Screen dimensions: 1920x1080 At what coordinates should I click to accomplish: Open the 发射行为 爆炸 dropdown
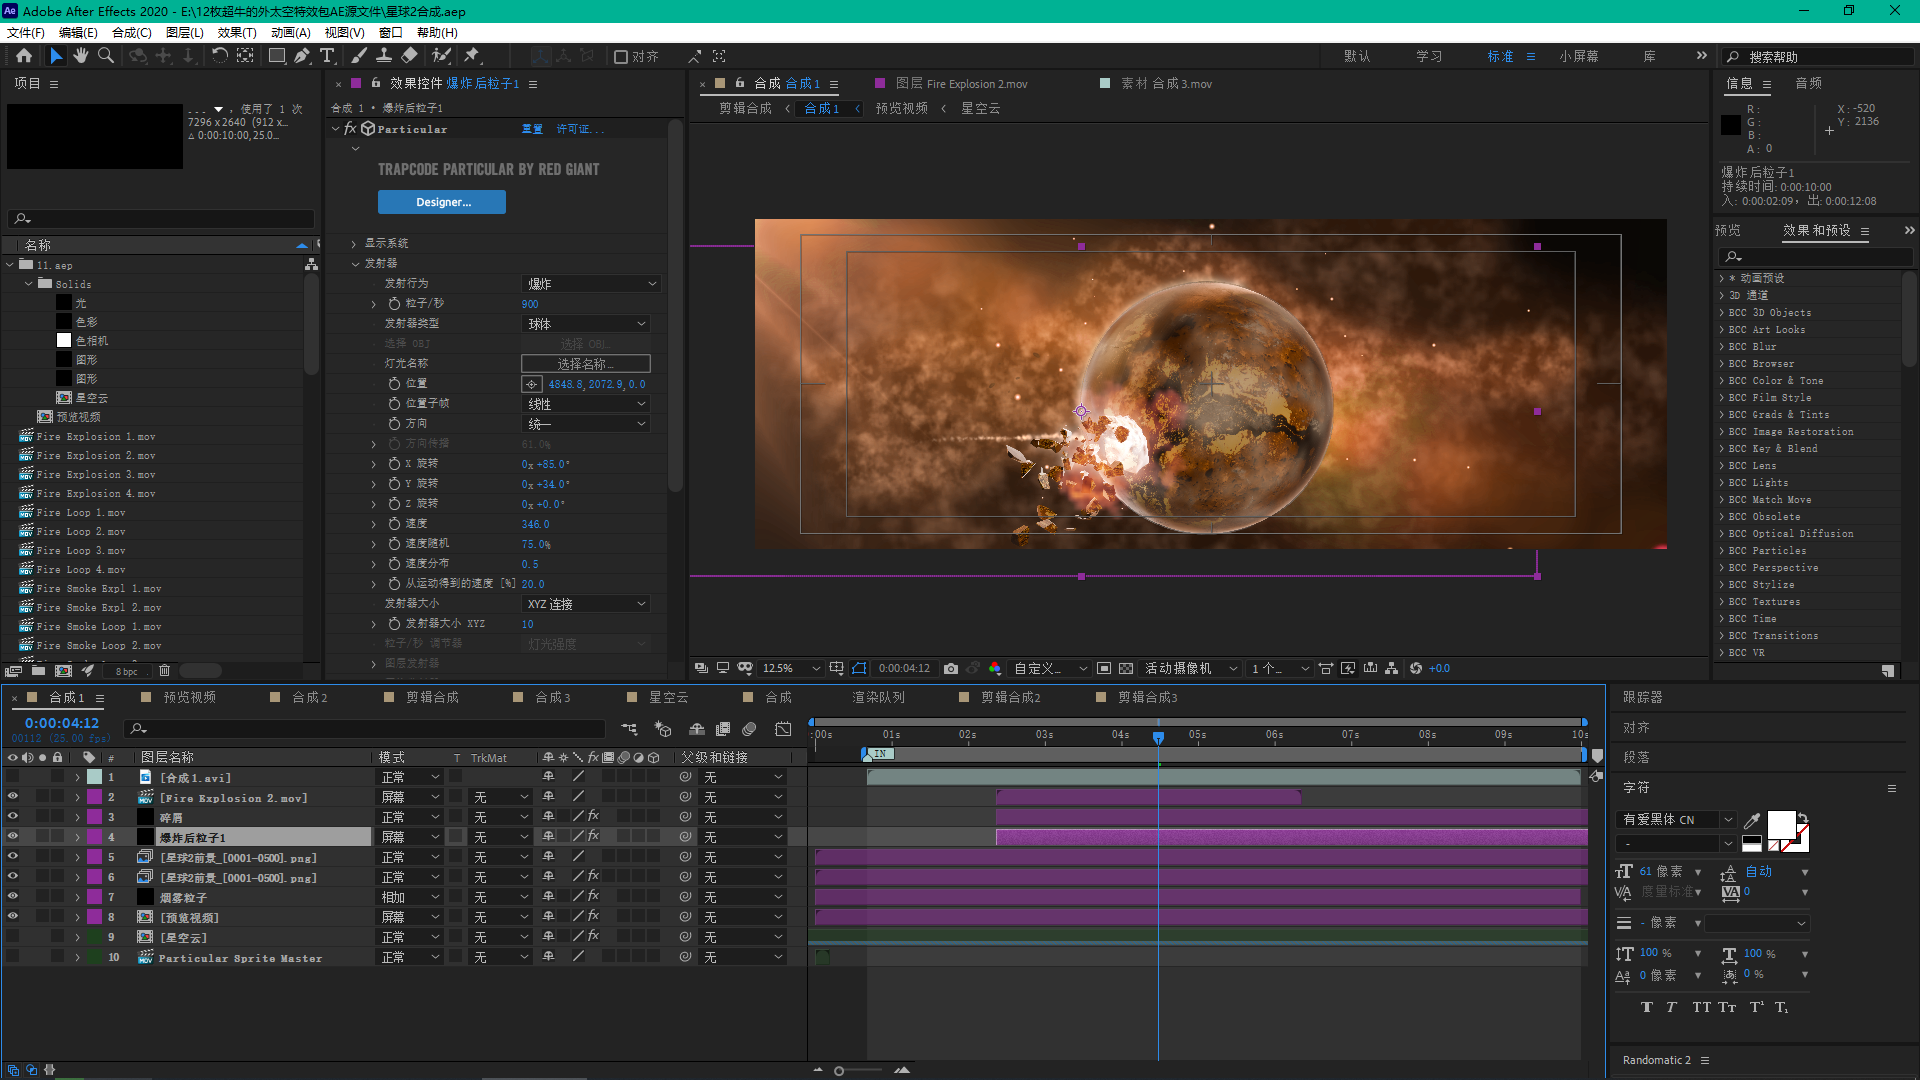point(591,284)
